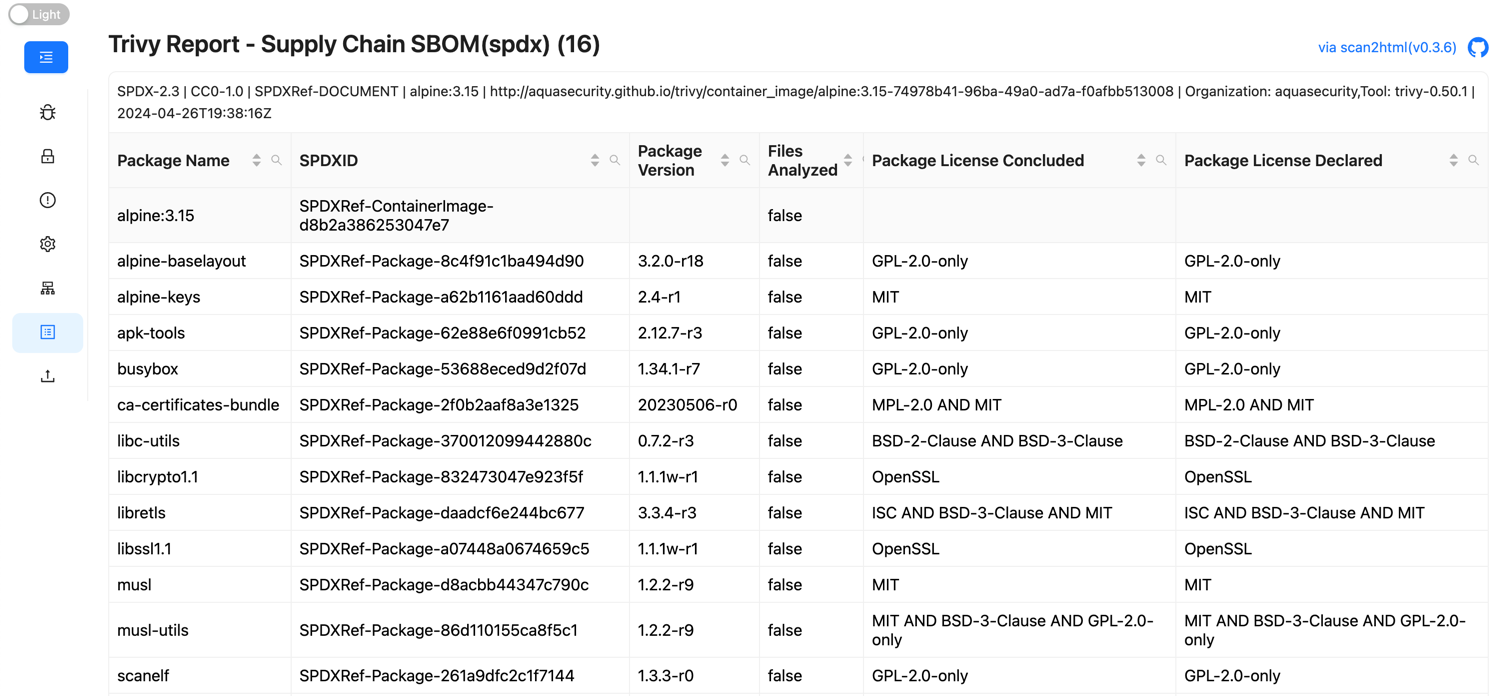Select the SBOM list sidebar icon
Image resolution: width=1493 pixels, height=696 pixels.
coord(47,332)
